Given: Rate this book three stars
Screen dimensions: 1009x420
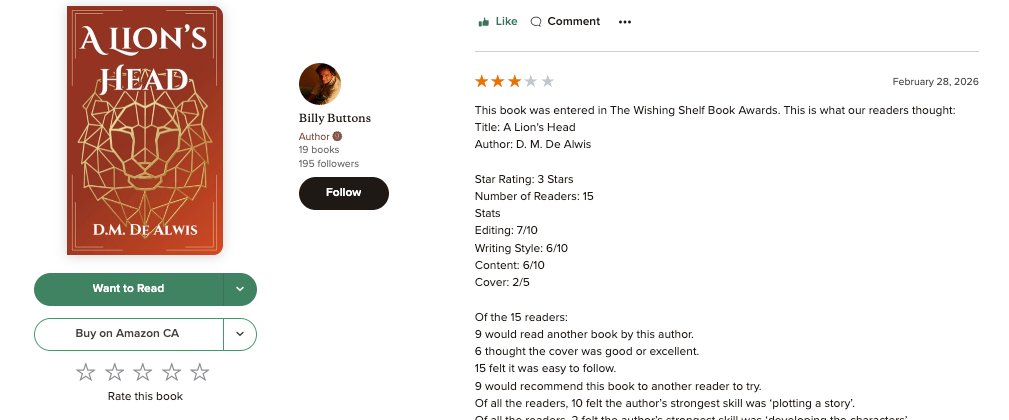Looking at the screenshot, I should coord(143,372).
